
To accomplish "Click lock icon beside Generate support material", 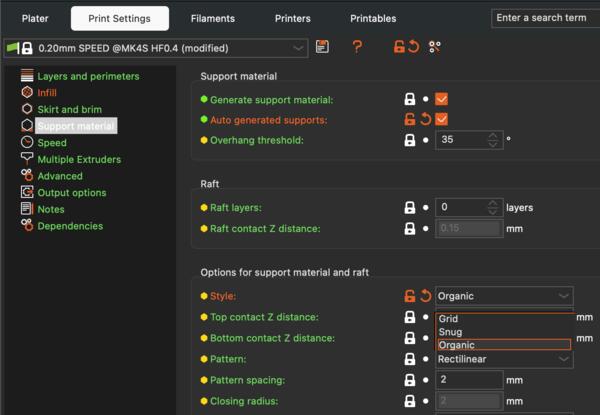I will tap(410, 99).
